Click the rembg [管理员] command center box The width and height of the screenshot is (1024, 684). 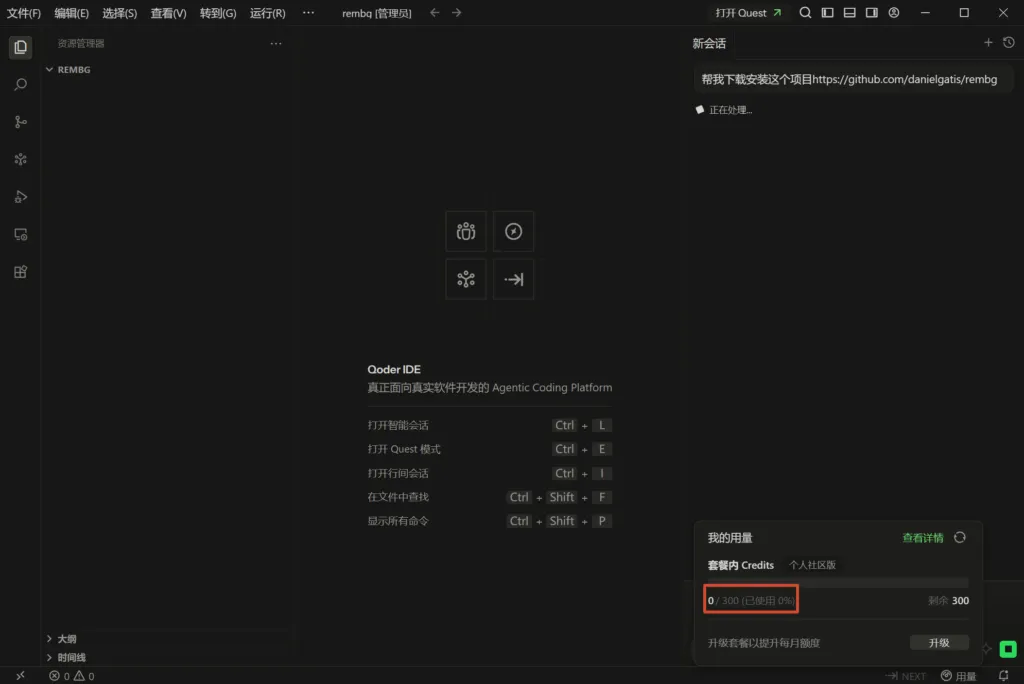click(377, 13)
